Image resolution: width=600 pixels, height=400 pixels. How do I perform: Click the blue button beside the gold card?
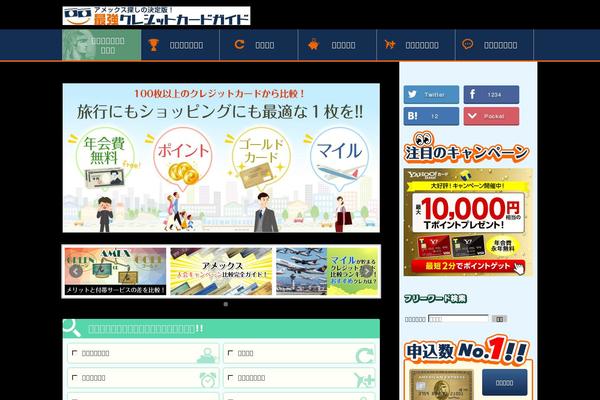(504, 382)
